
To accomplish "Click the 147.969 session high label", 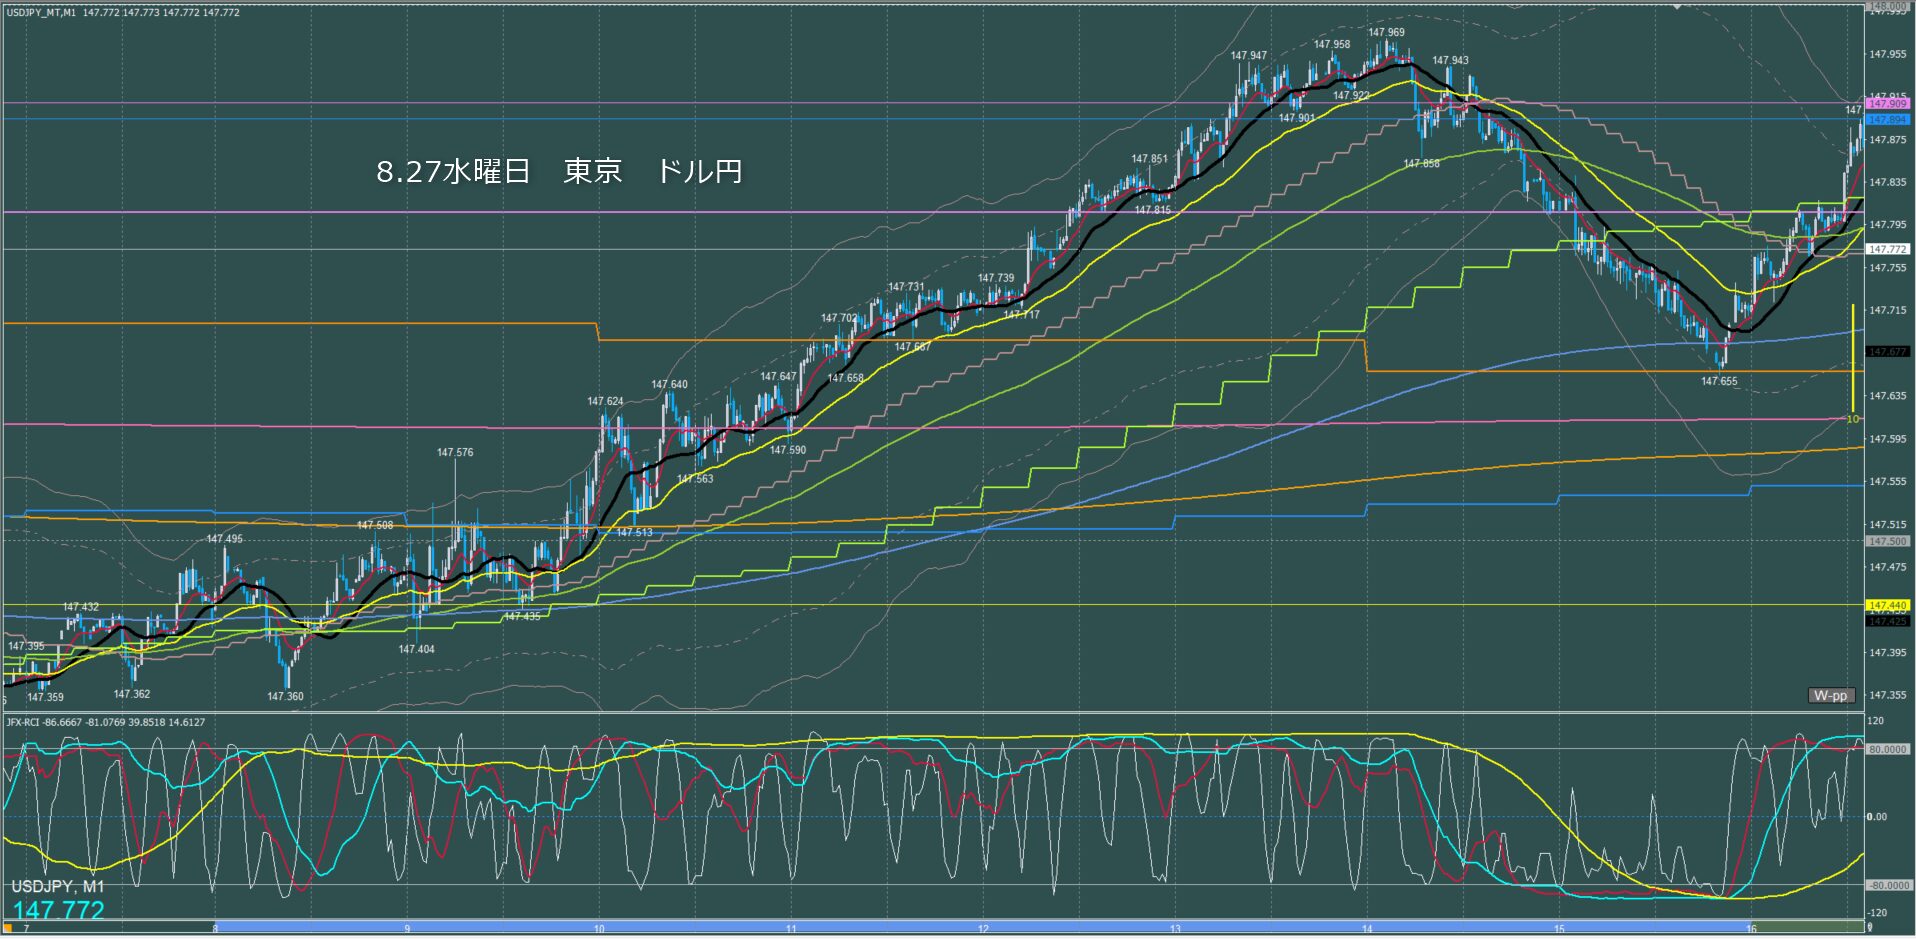I will tap(1386, 32).
